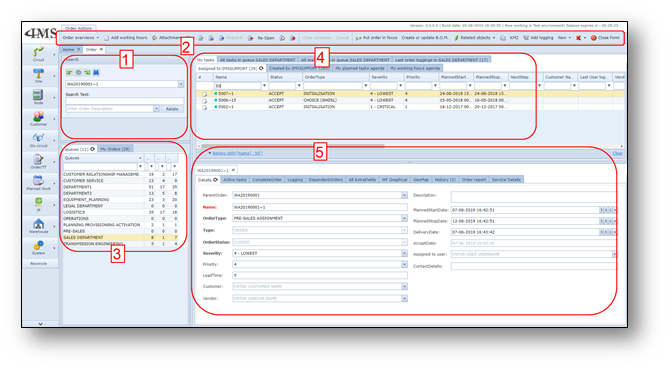Close the Order tab

coord(101,50)
